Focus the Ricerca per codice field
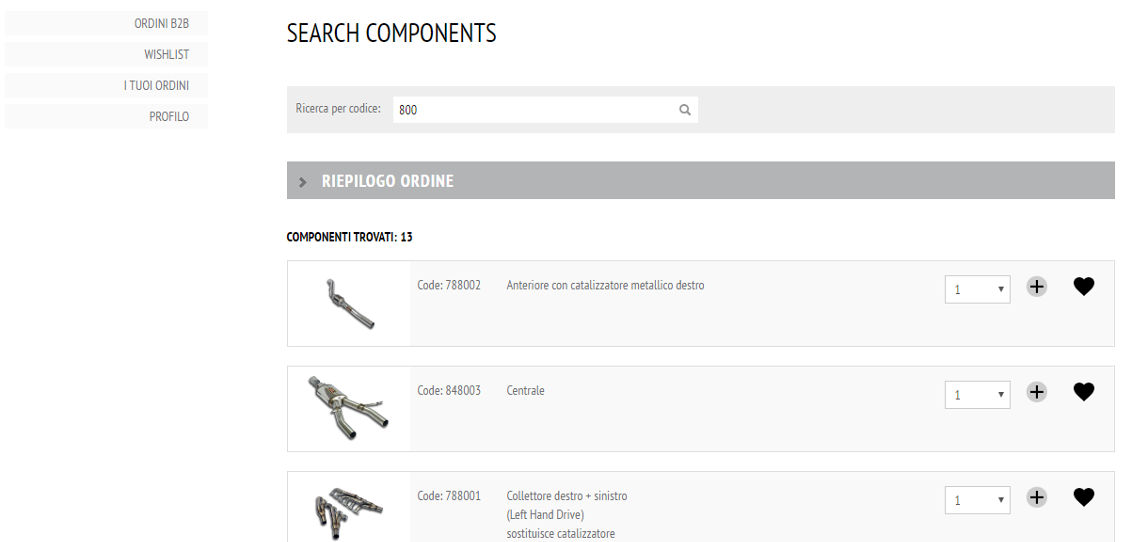Image resolution: width=1148 pixels, height=542 pixels. 545,110
